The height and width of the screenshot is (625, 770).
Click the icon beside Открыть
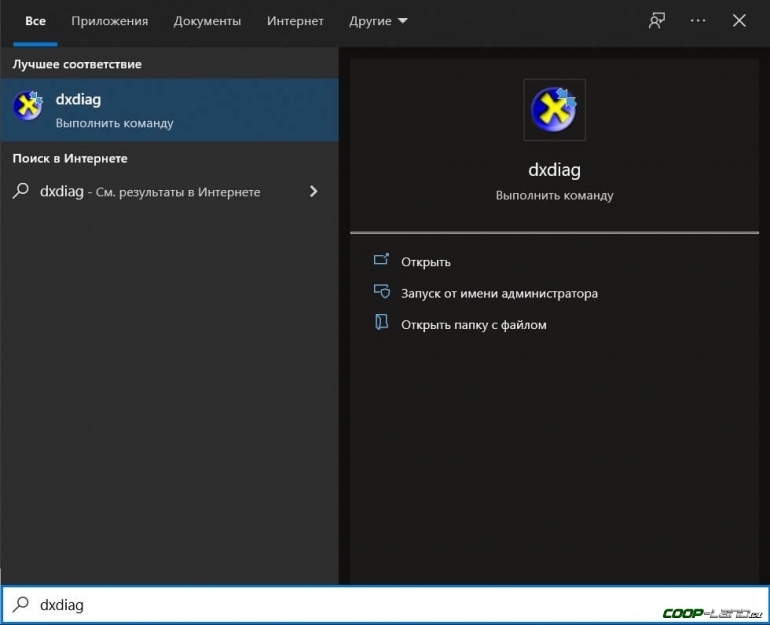(x=381, y=261)
